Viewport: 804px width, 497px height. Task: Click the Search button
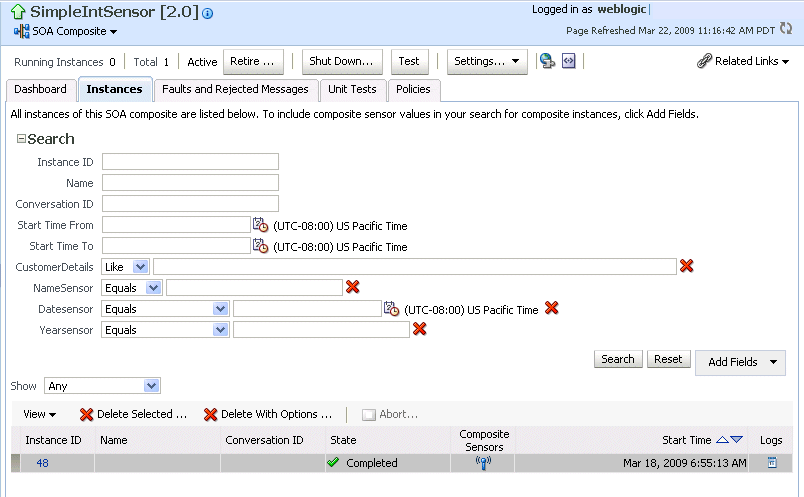click(x=618, y=359)
